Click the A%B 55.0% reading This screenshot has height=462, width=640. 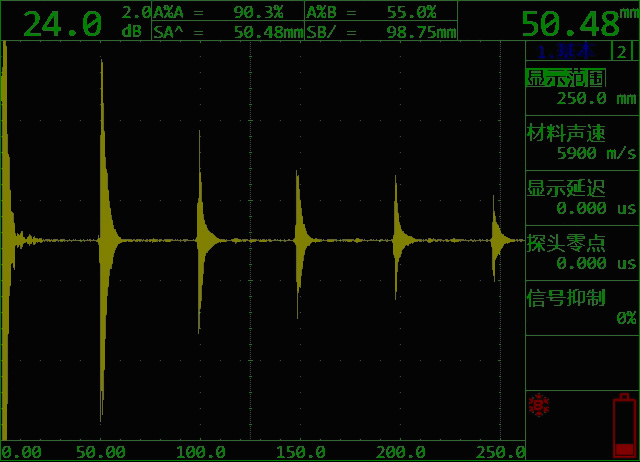click(x=380, y=12)
